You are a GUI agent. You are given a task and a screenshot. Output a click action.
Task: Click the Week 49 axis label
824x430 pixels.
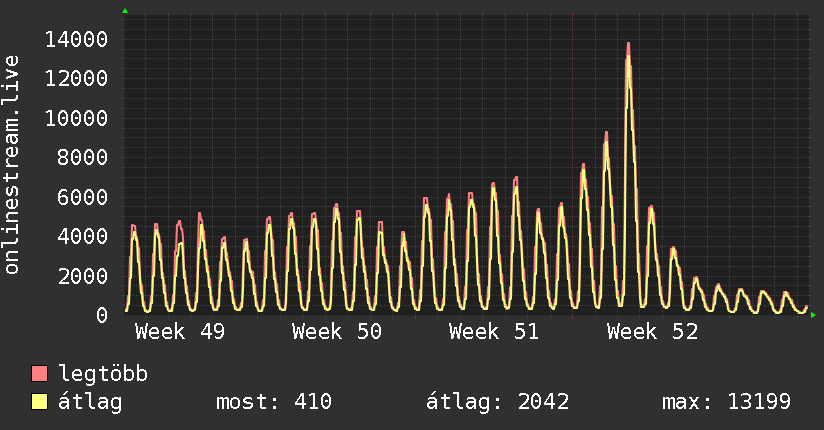tap(180, 332)
